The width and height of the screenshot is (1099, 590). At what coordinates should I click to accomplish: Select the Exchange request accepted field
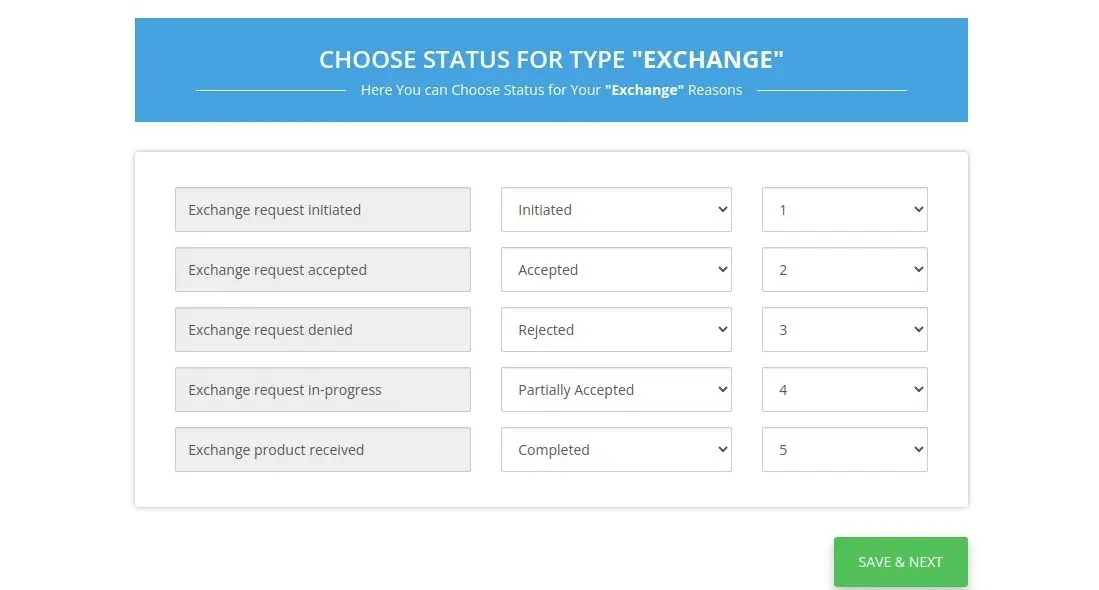click(x=322, y=269)
